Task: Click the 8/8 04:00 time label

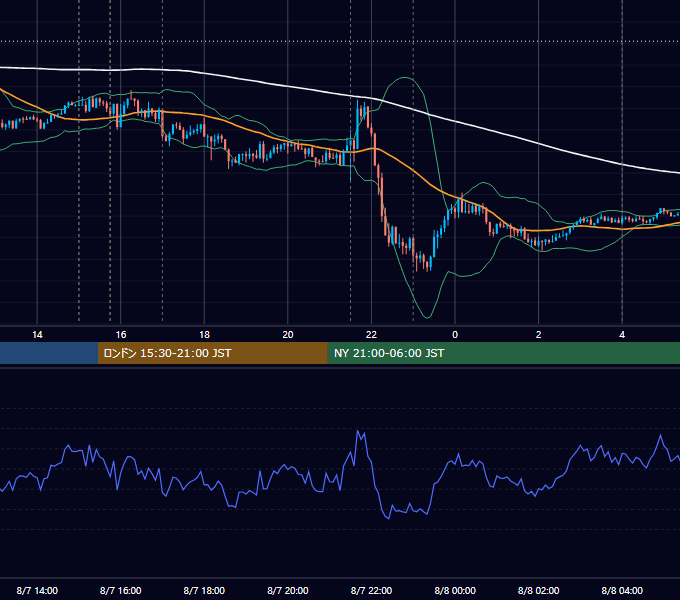Action: pyautogui.click(x=622, y=590)
